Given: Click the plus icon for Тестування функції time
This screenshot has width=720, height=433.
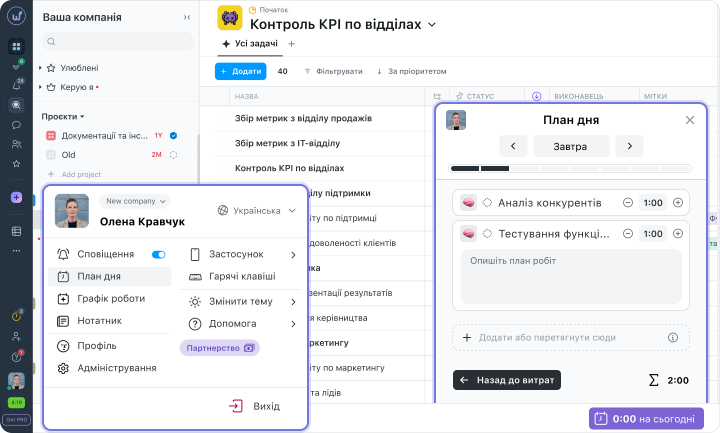Looking at the screenshot, I should (678, 234).
